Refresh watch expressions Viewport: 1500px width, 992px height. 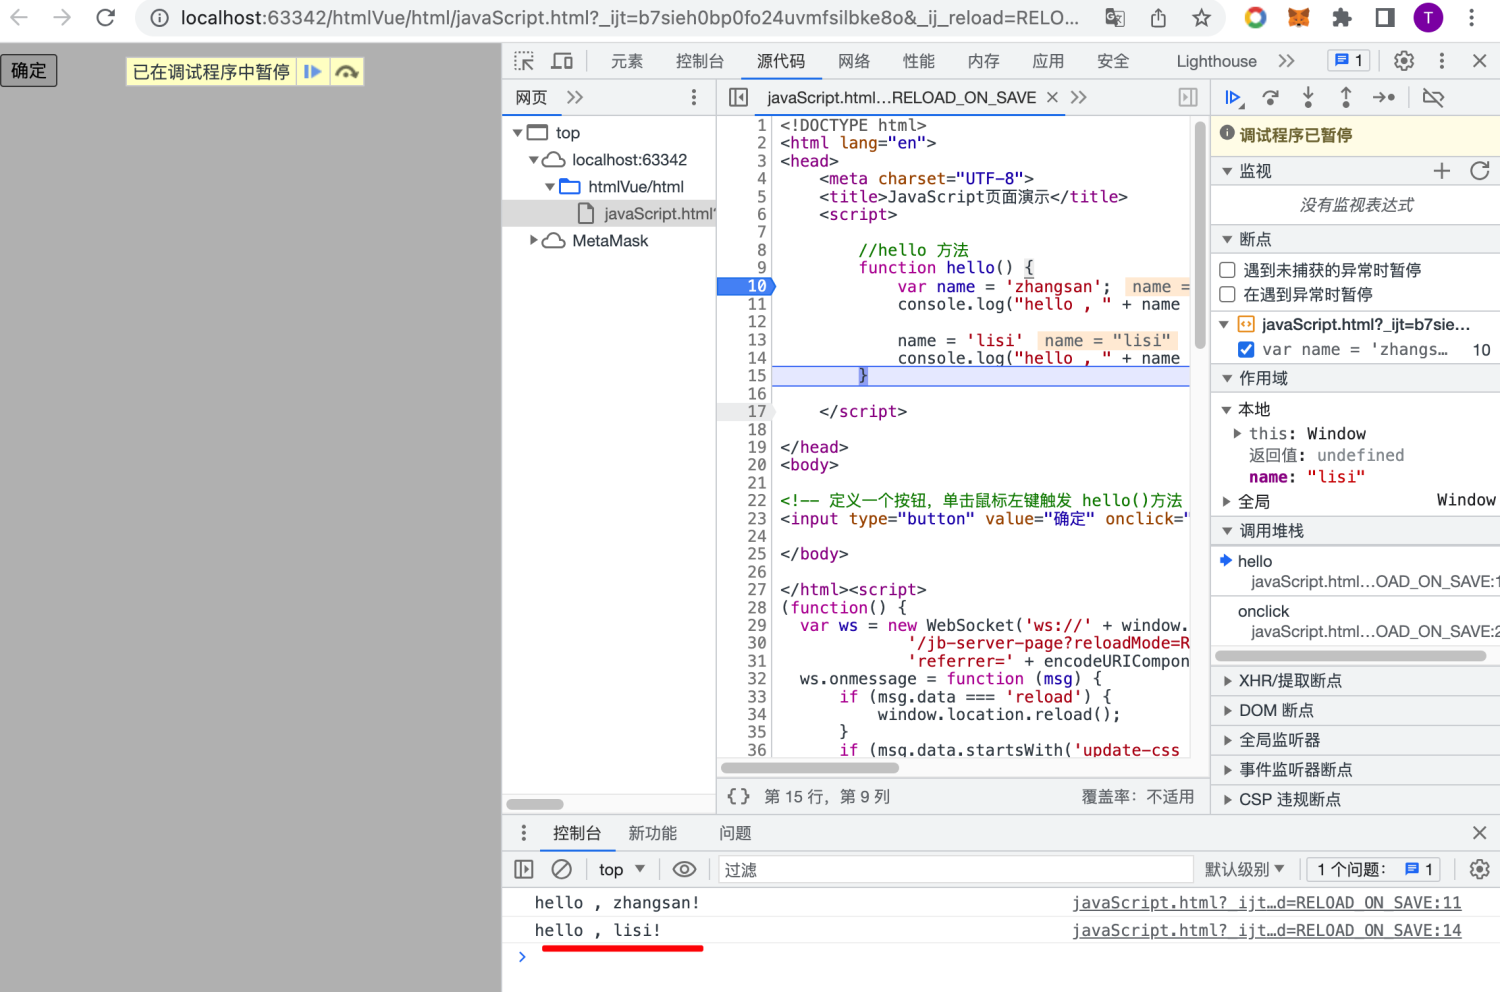tap(1480, 171)
